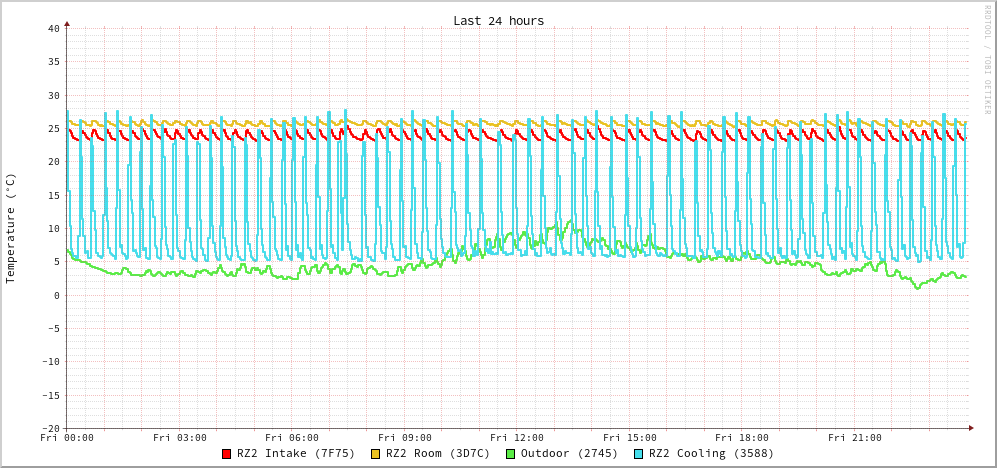Image resolution: width=997 pixels, height=468 pixels.
Task: Click the RRDTOOL / TOBI OETIKER watermark
Action: pos(986,59)
